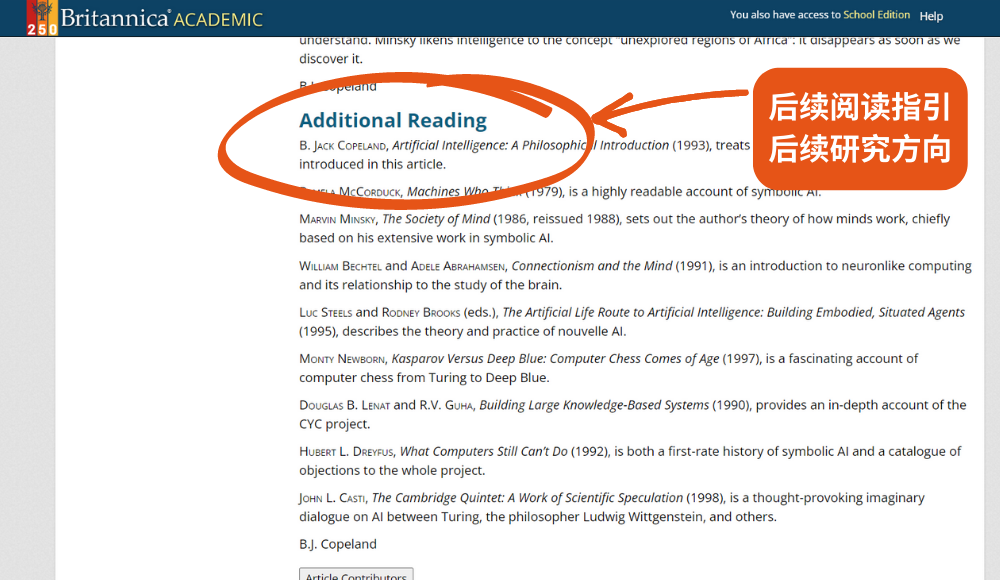Click the text "You also have access to"

pyautogui.click(x=785, y=15)
